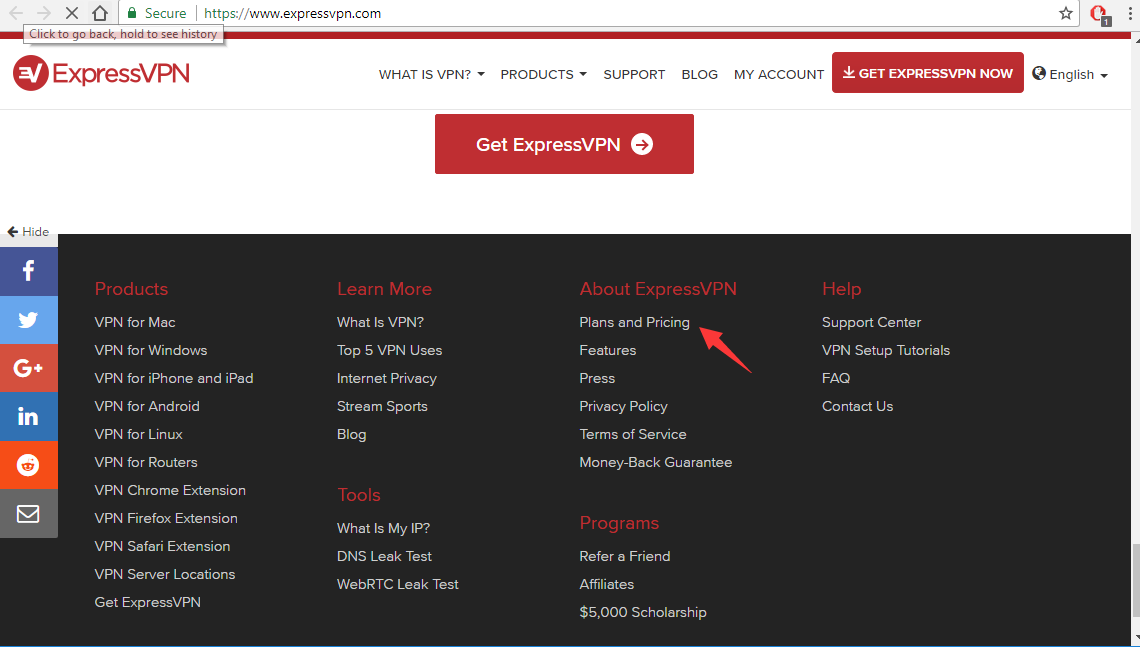Open Stream Sports link
The width and height of the screenshot is (1140, 647).
point(382,406)
